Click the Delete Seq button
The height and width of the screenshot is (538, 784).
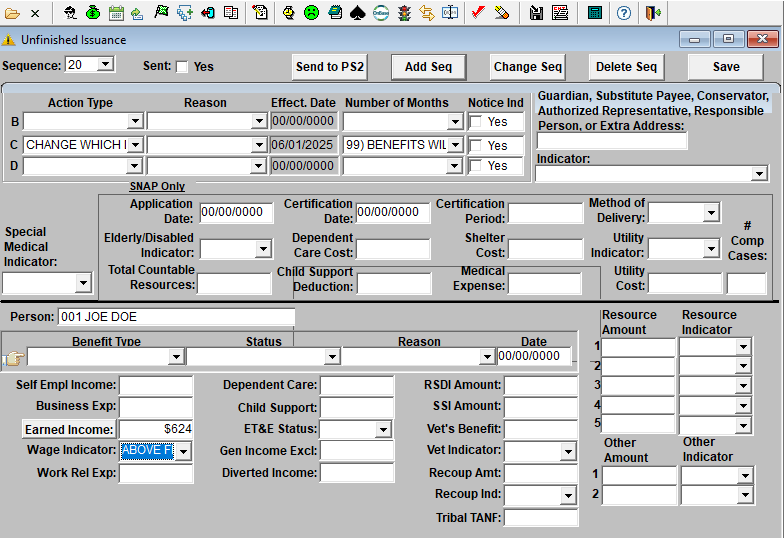(x=626, y=67)
